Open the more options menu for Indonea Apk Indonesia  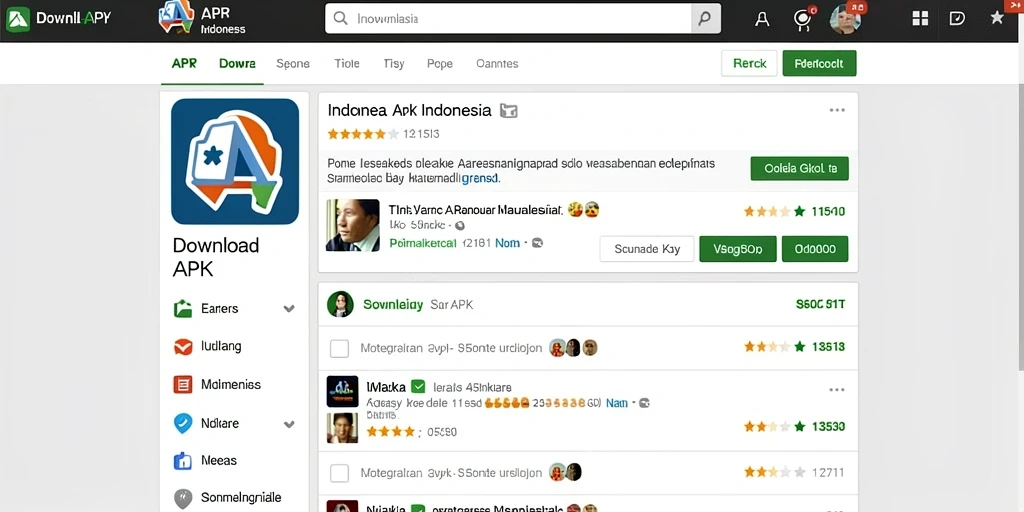pos(837,110)
